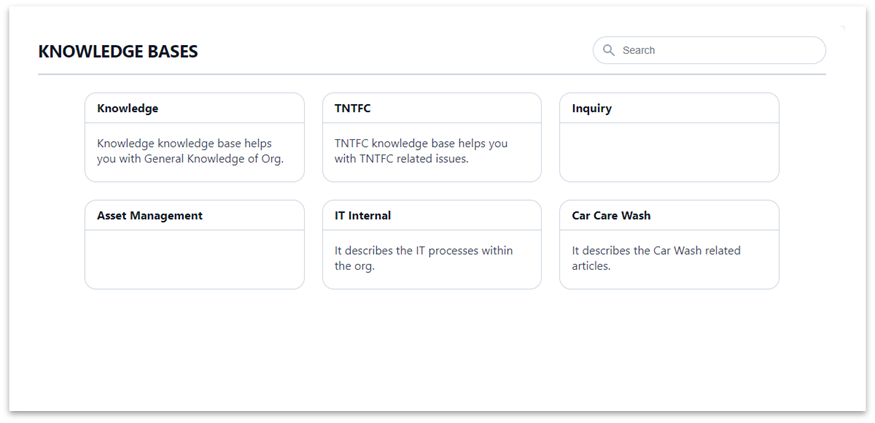The width and height of the screenshot is (875, 423).
Task: Click the 'TNTFC knowledge base helps you' line
Action: tap(421, 143)
